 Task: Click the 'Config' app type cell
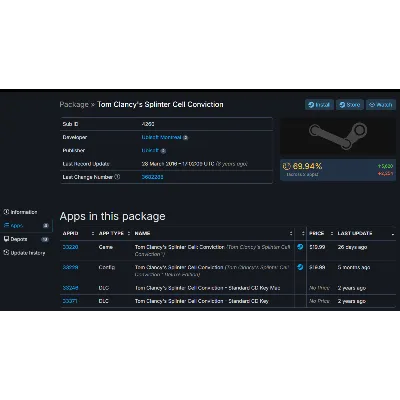pyautogui.click(x=107, y=267)
